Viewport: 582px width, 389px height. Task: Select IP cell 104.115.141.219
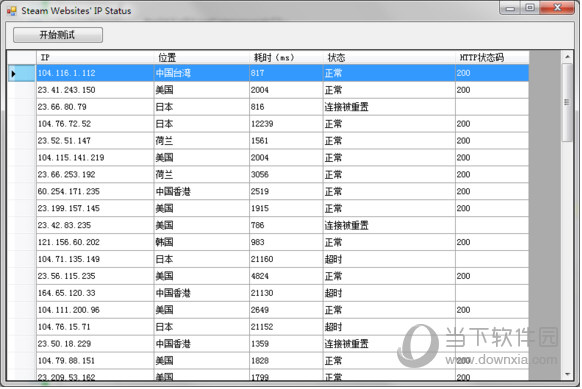pos(95,158)
